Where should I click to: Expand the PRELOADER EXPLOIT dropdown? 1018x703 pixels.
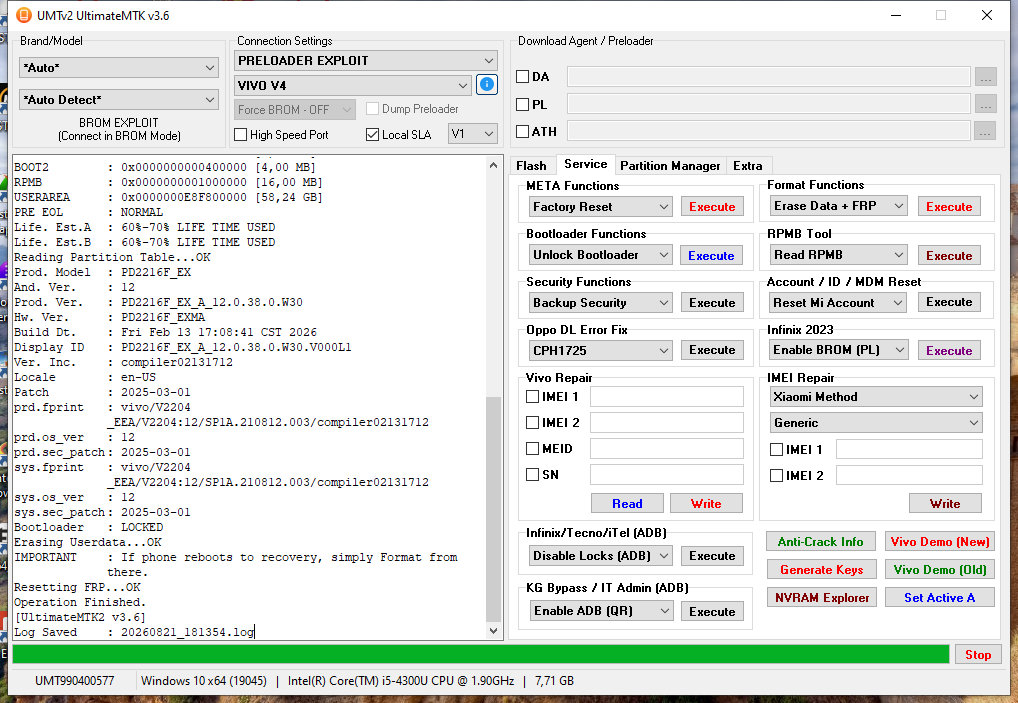pos(366,60)
